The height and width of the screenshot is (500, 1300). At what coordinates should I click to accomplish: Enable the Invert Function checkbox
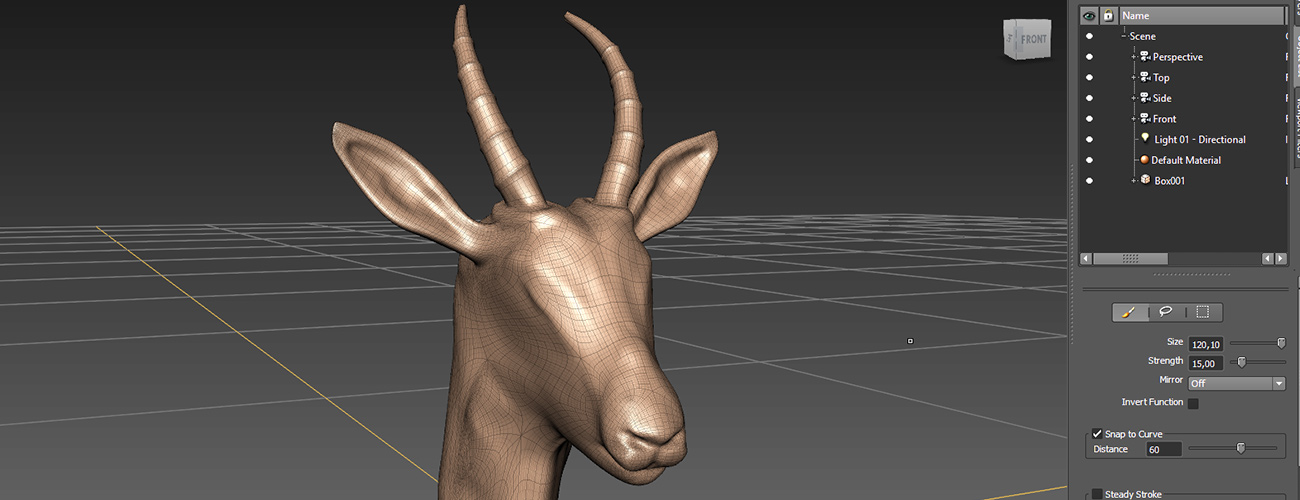1193,403
